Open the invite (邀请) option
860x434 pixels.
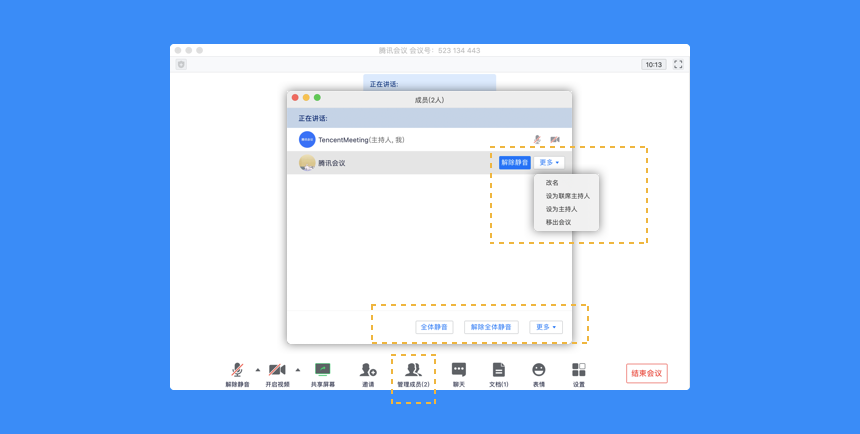pyautogui.click(x=368, y=375)
